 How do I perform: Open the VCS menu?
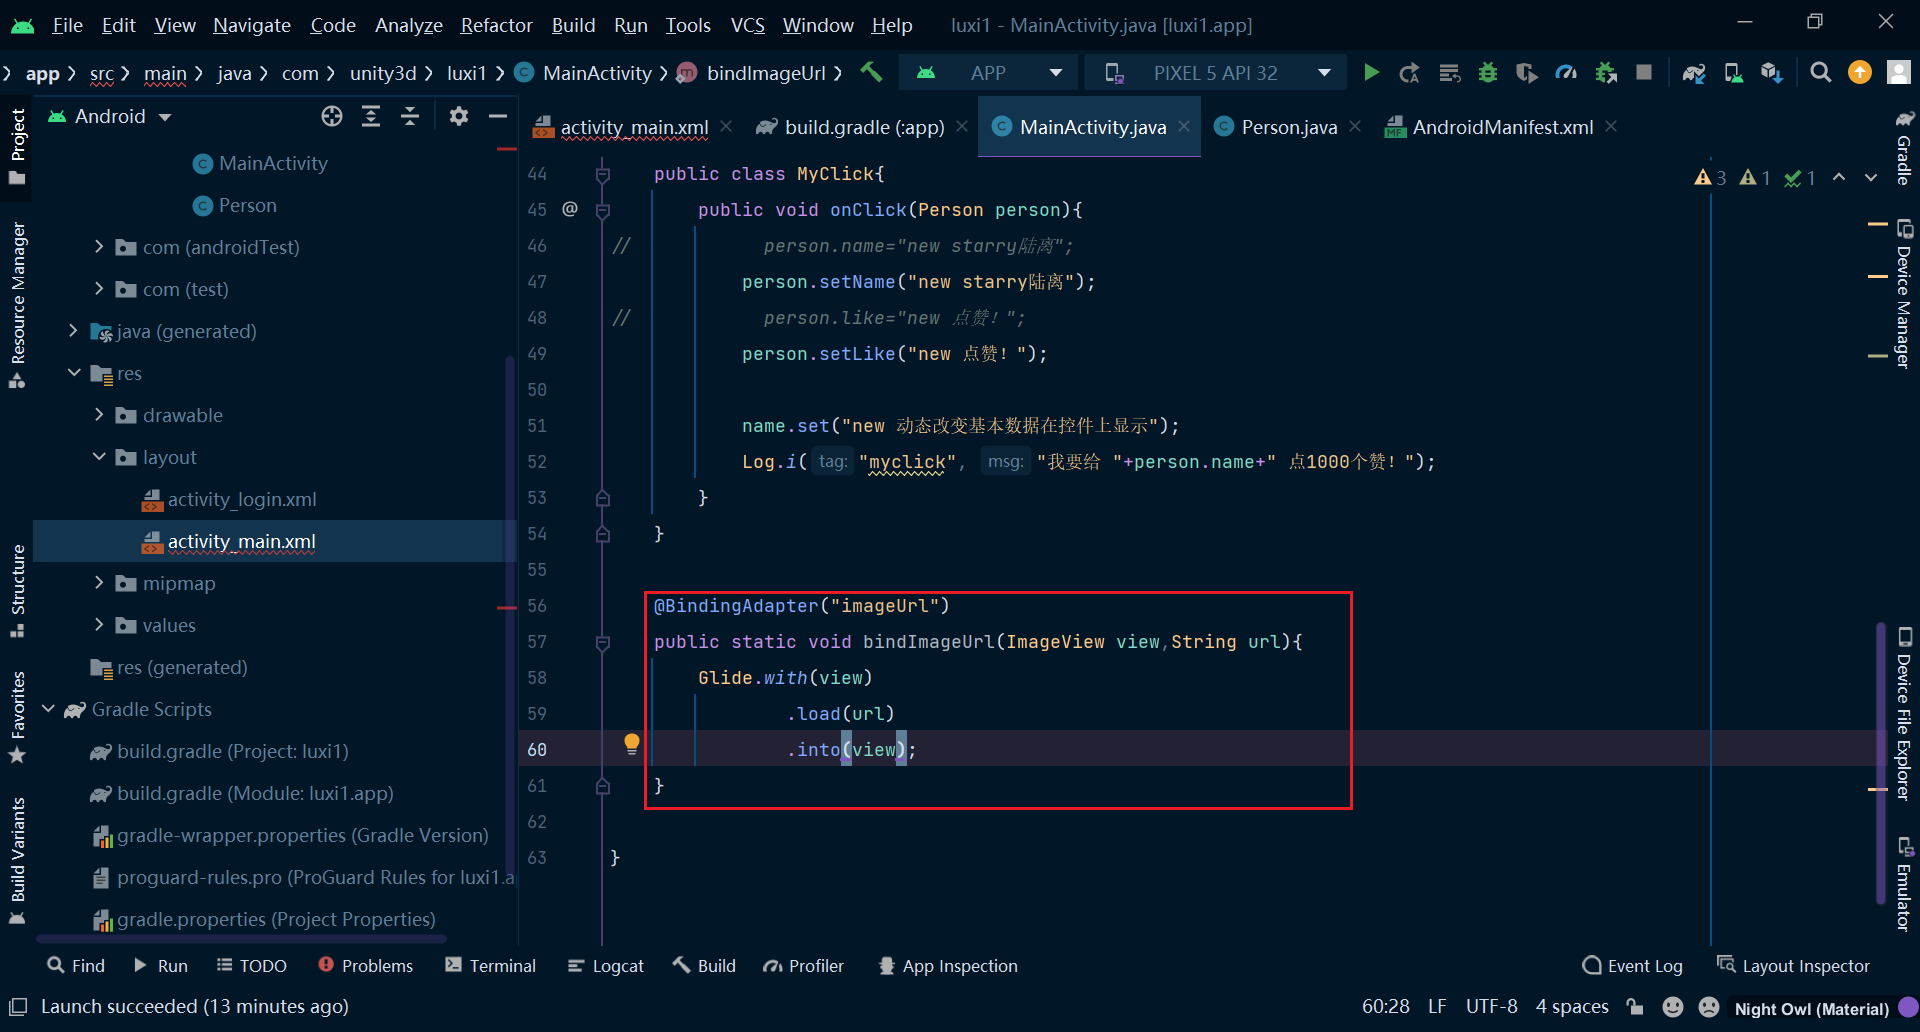pos(747,25)
